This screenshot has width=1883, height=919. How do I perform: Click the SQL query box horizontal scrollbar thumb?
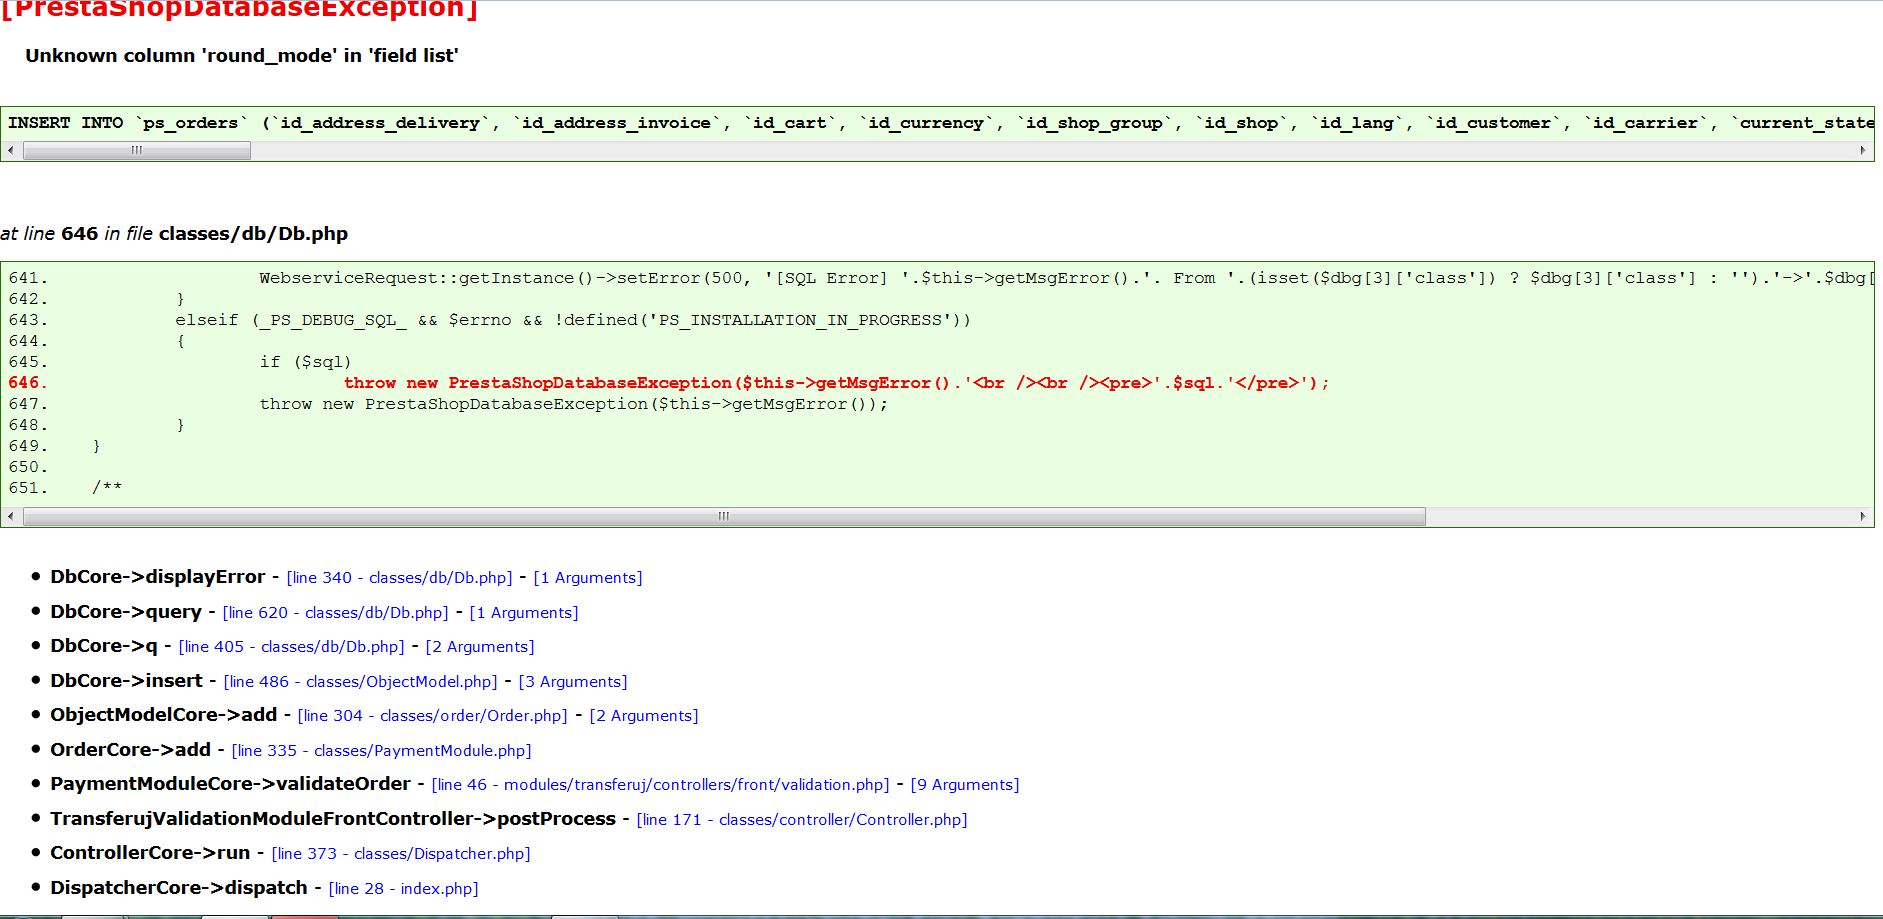pos(137,150)
